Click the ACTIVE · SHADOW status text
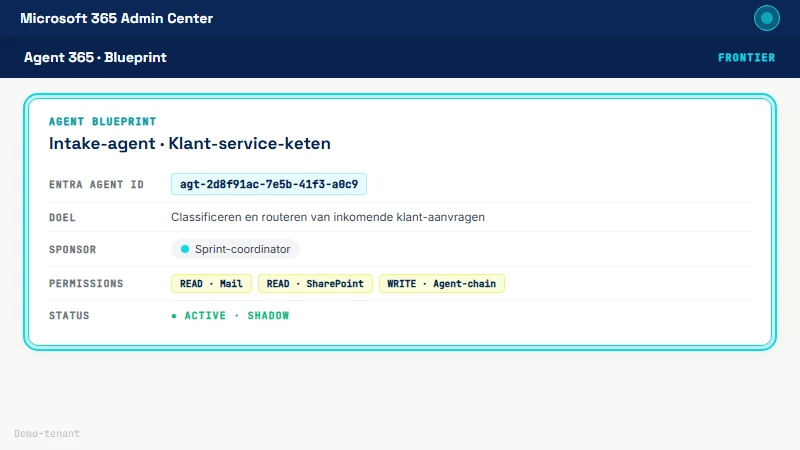Screen dimensions: 800x450 click(x=237, y=316)
